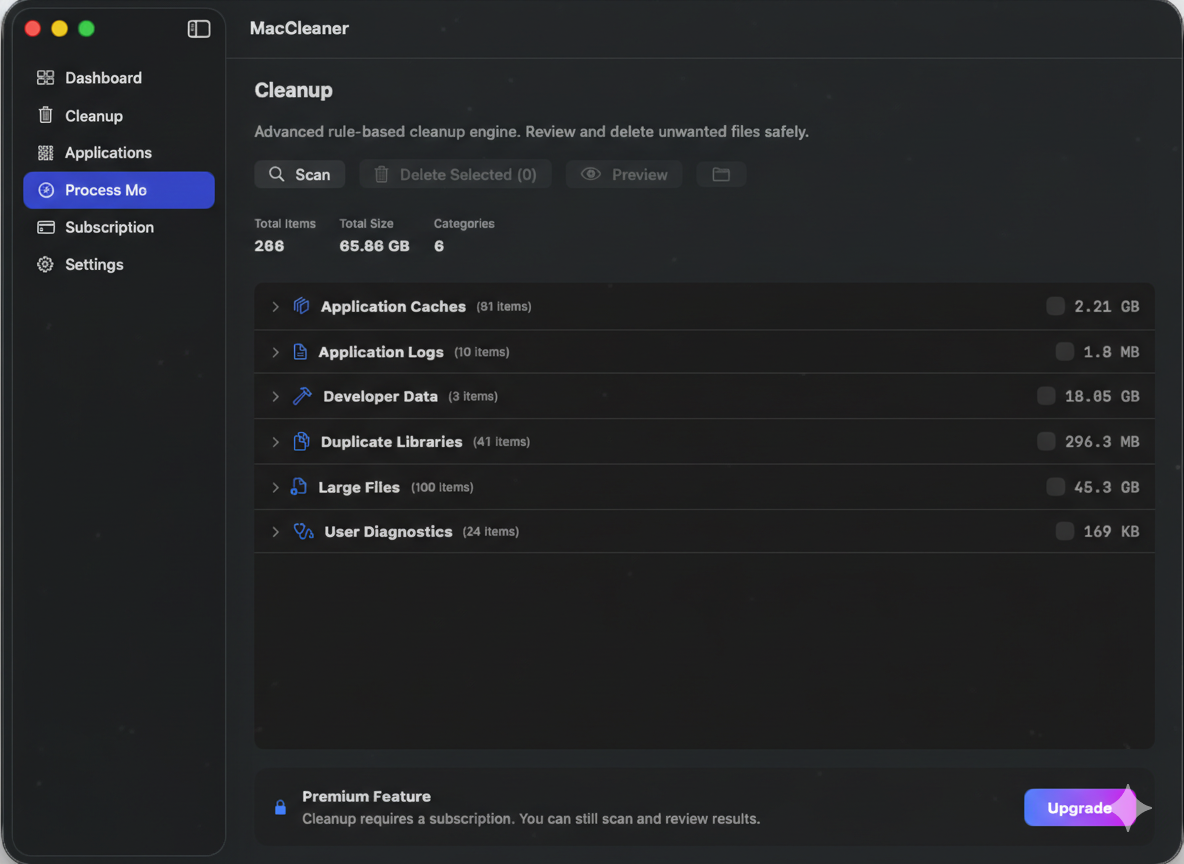Toggle the sidebar with the title bar icon
The width and height of the screenshot is (1184, 864).
[x=199, y=29]
